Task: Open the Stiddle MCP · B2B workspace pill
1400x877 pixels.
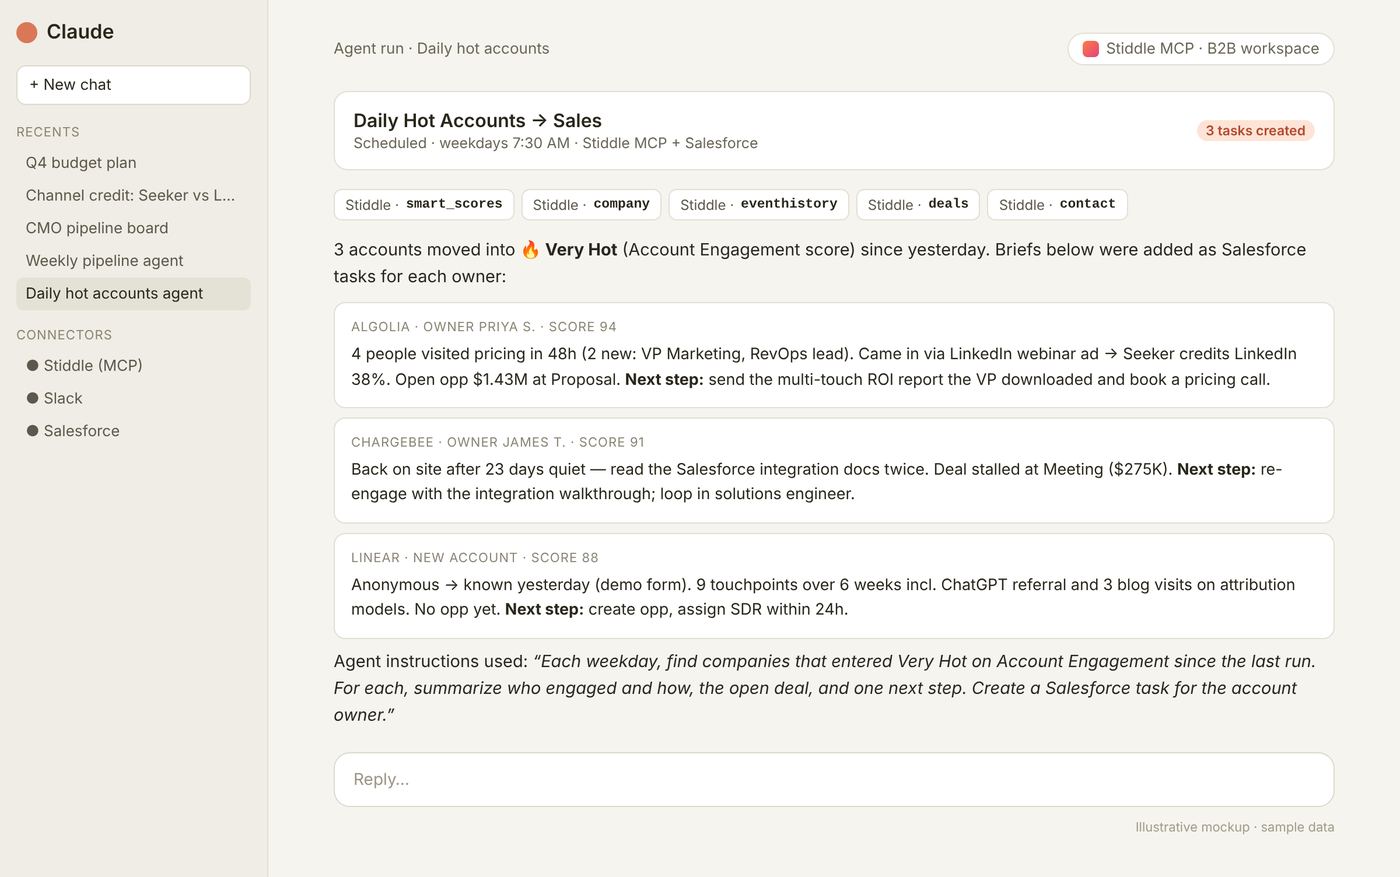Action: point(1200,49)
